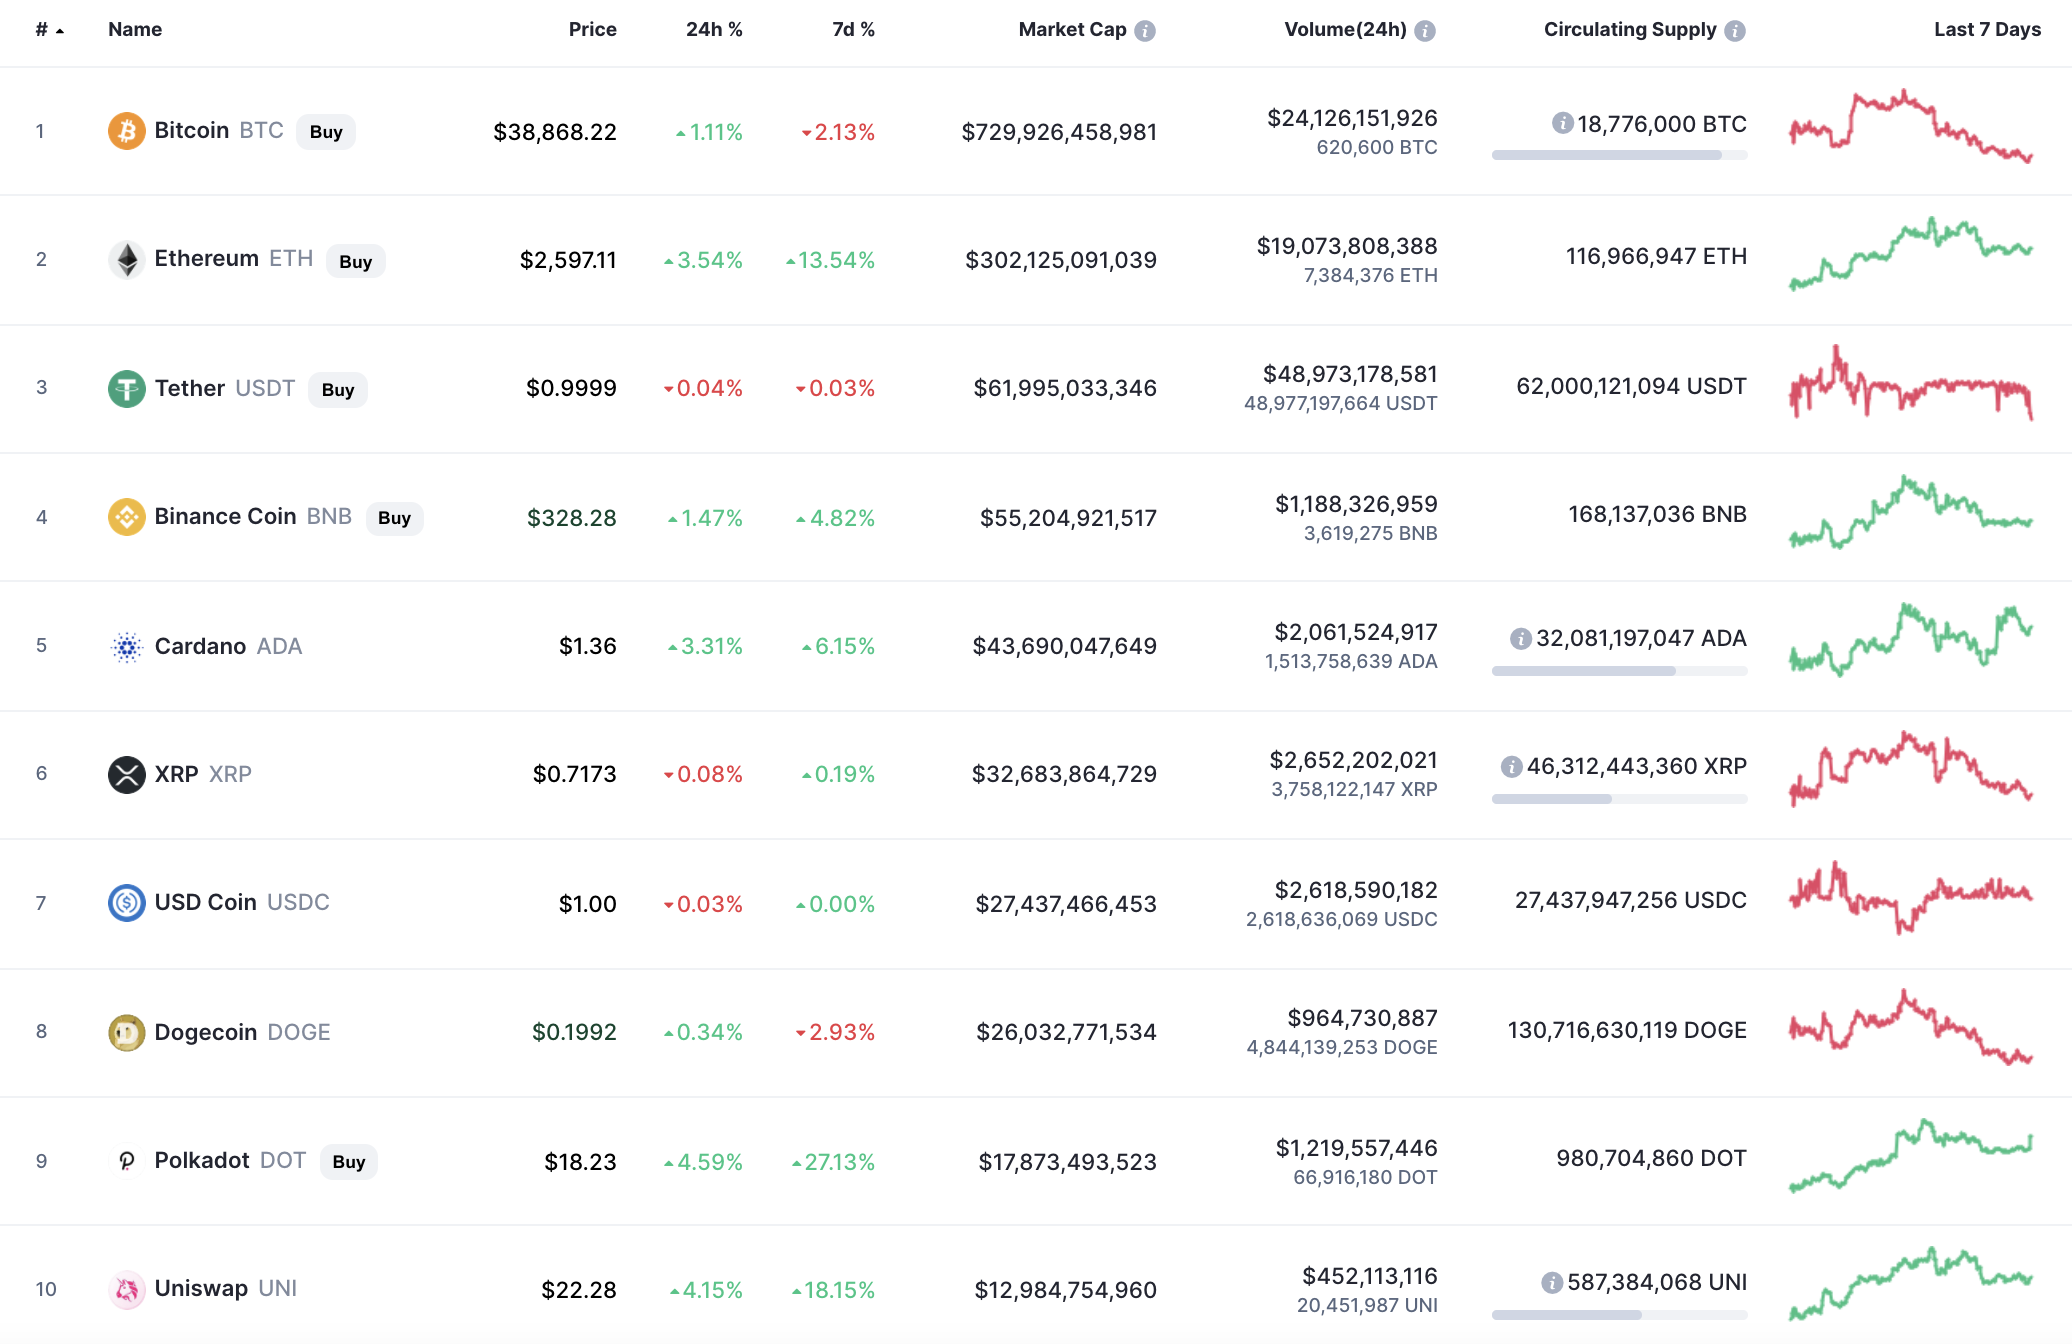
Task: Click info icon next to Bitcoin supply
Action: tap(1562, 123)
